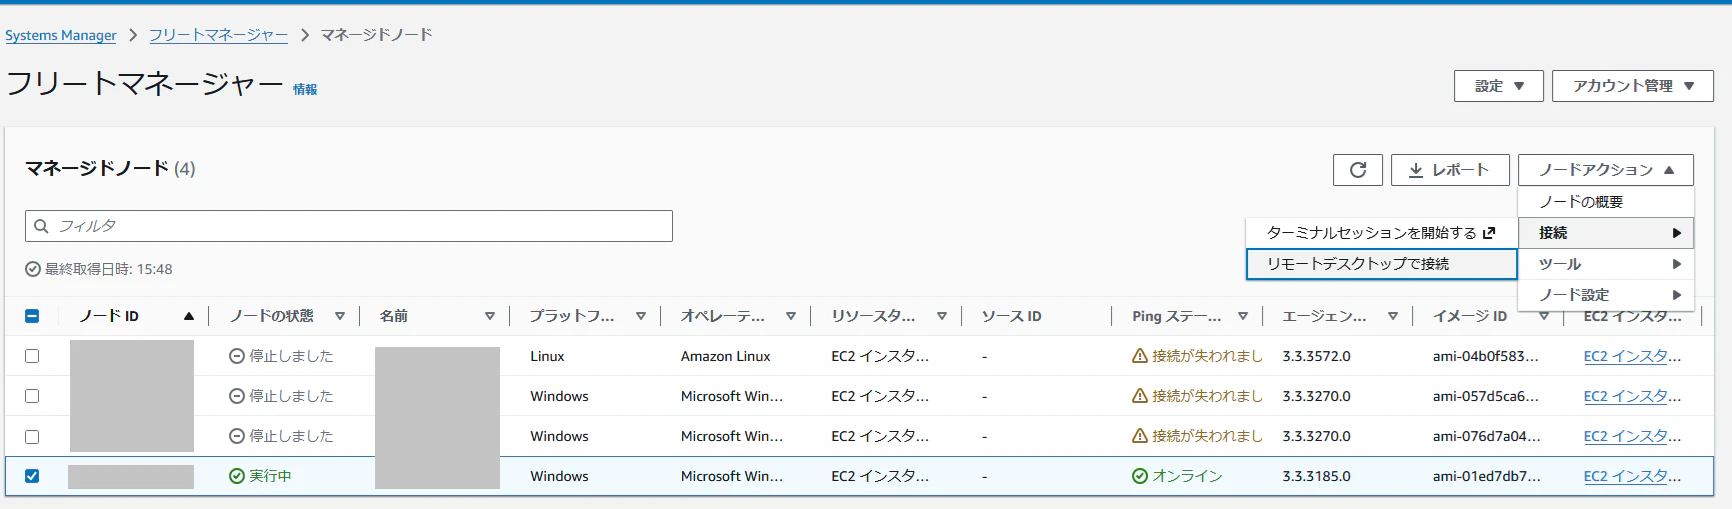
Task: Click agent version 3.3.3185.0 cell
Action: (1316, 476)
